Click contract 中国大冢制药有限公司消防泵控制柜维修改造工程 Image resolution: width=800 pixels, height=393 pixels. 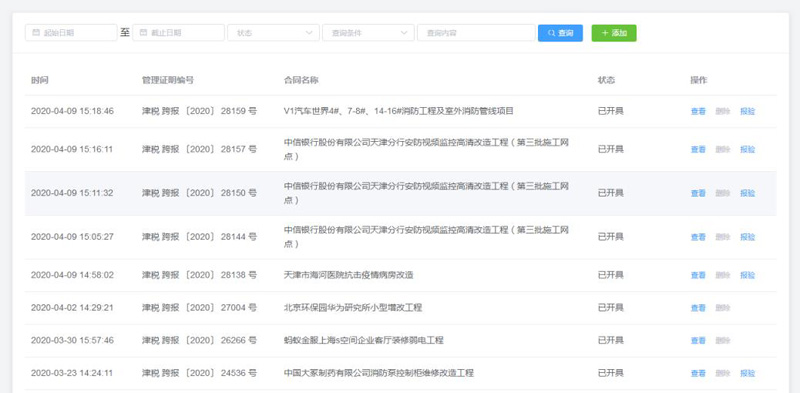(x=379, y=373)
